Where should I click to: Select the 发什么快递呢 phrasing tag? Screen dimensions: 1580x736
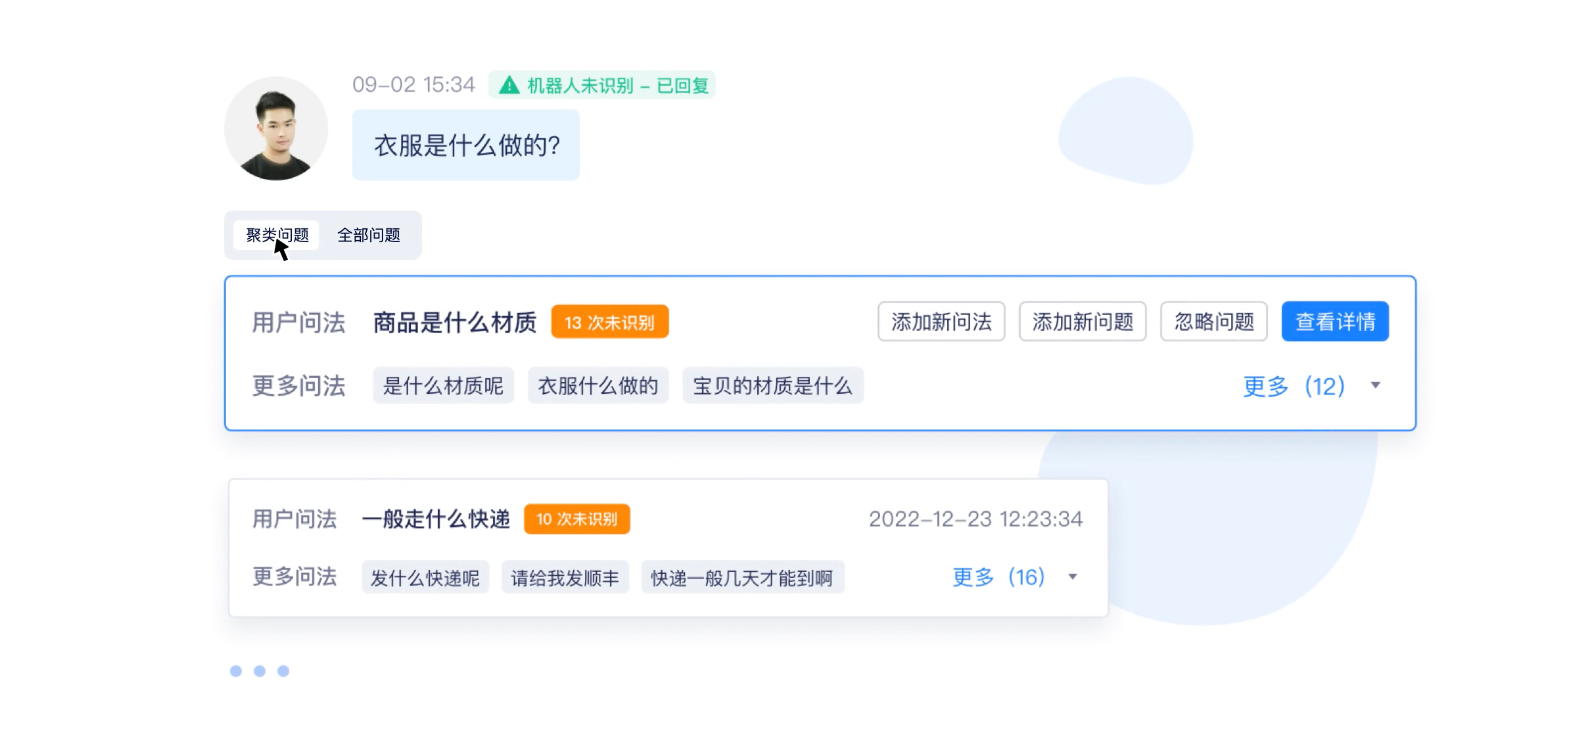tap(425, 577)
